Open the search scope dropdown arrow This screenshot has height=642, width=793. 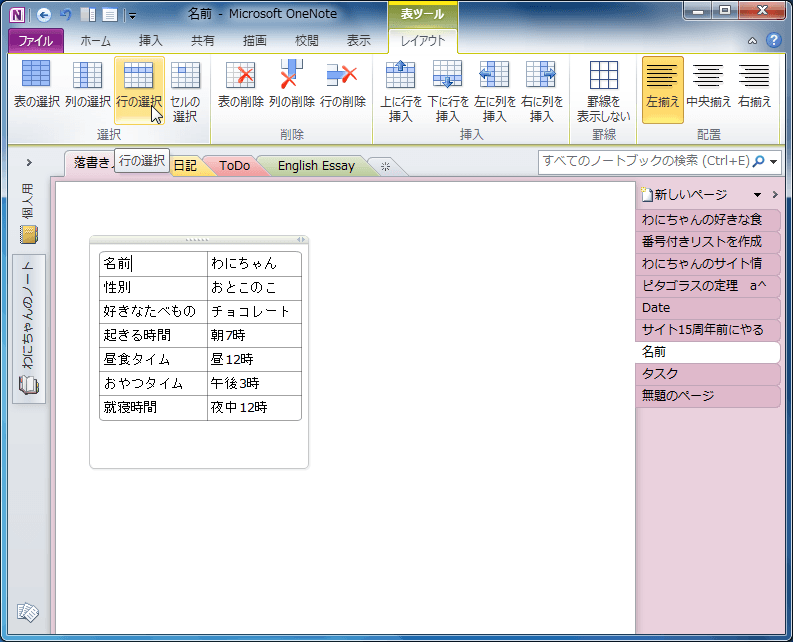(774, 162)
